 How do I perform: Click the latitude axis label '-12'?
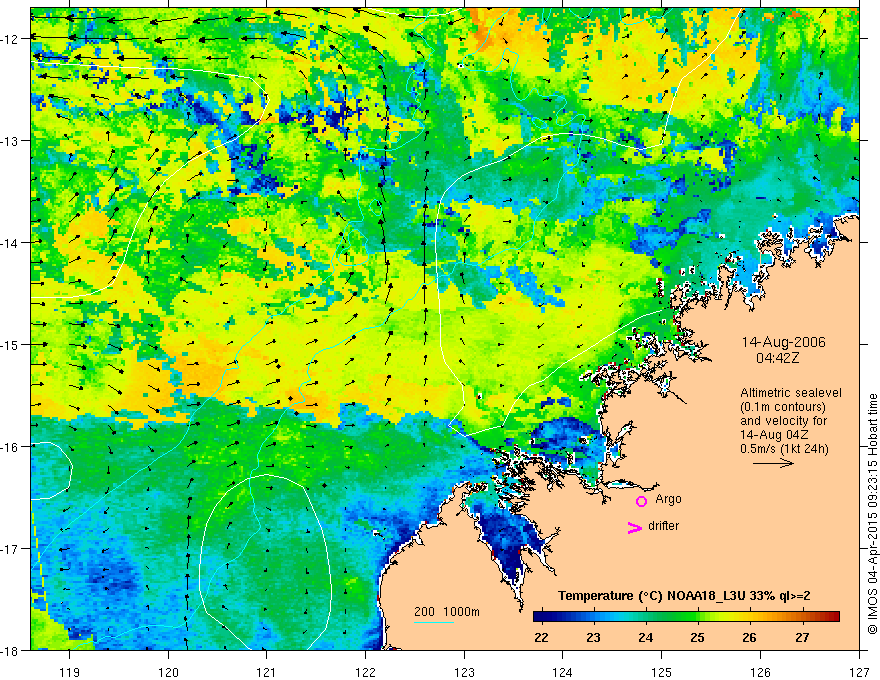(11, 39)
